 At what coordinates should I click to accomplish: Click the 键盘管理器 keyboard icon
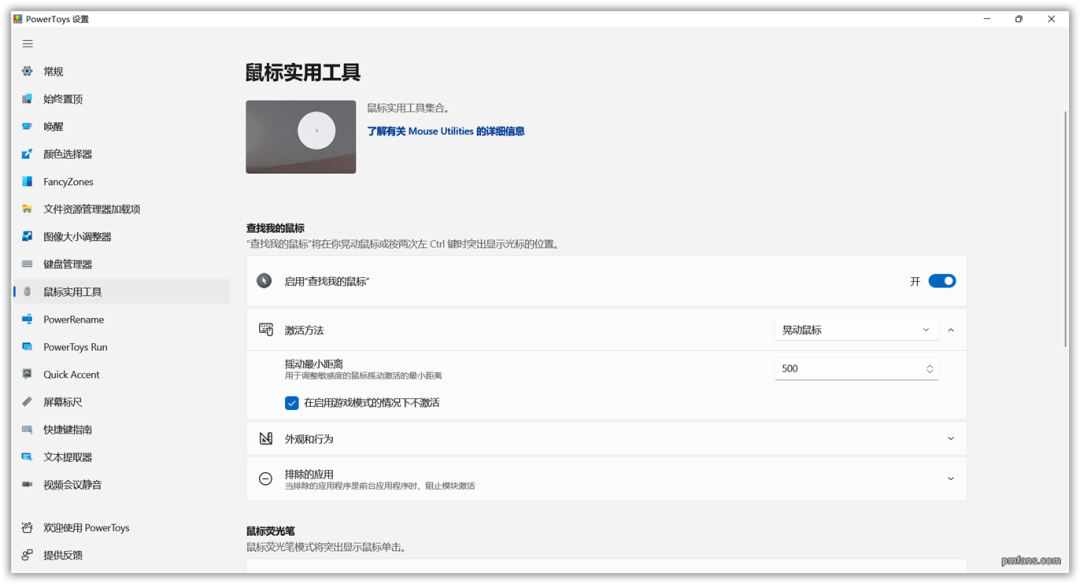(27, 264)
